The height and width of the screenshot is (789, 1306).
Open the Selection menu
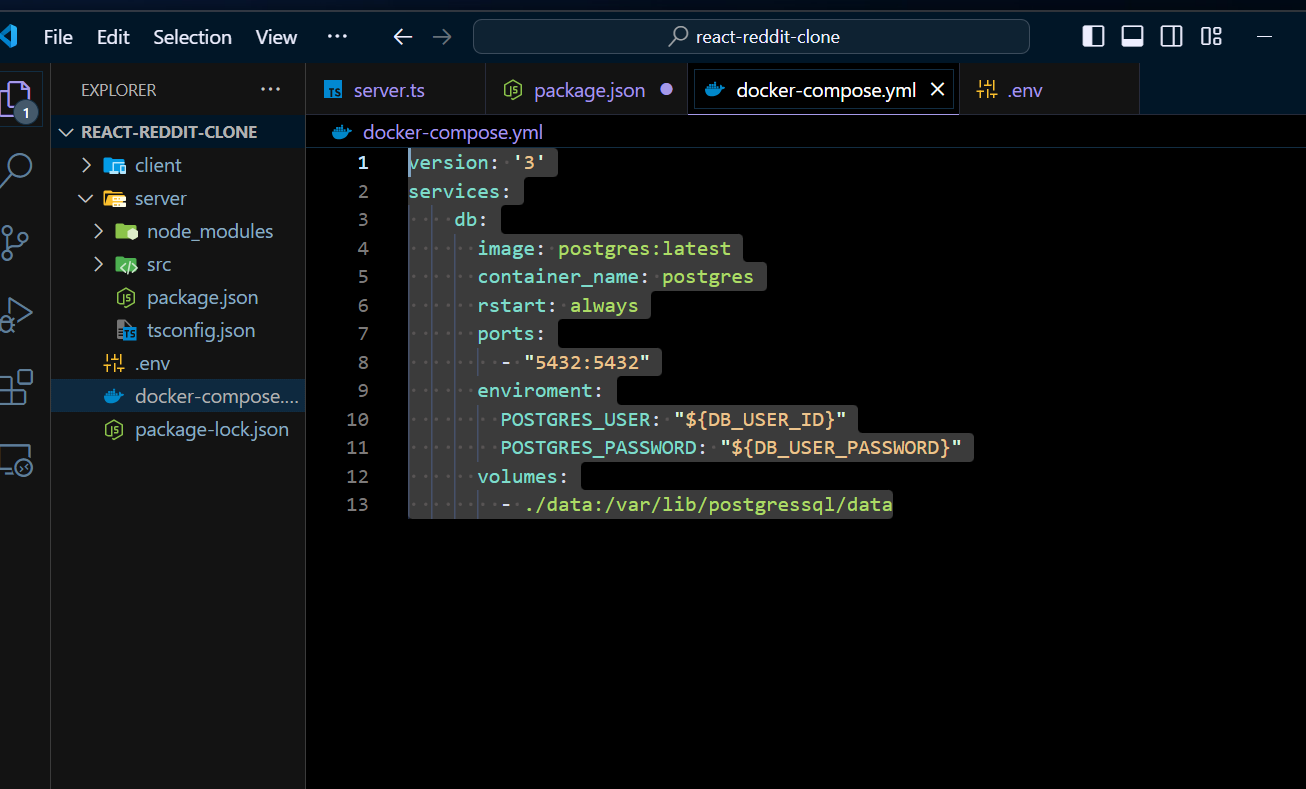(192, 37)
